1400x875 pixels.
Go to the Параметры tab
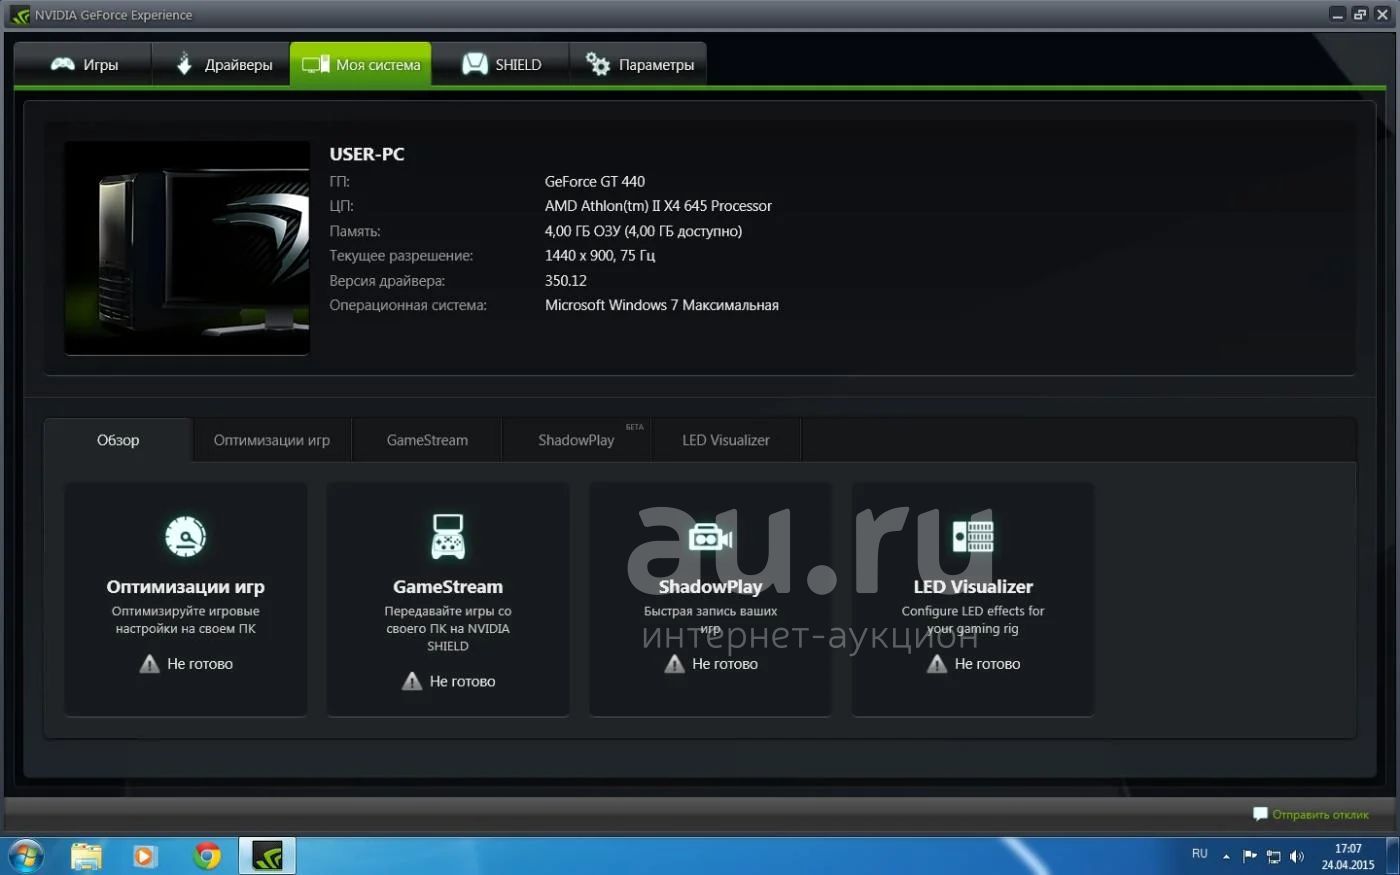(638, 64)
